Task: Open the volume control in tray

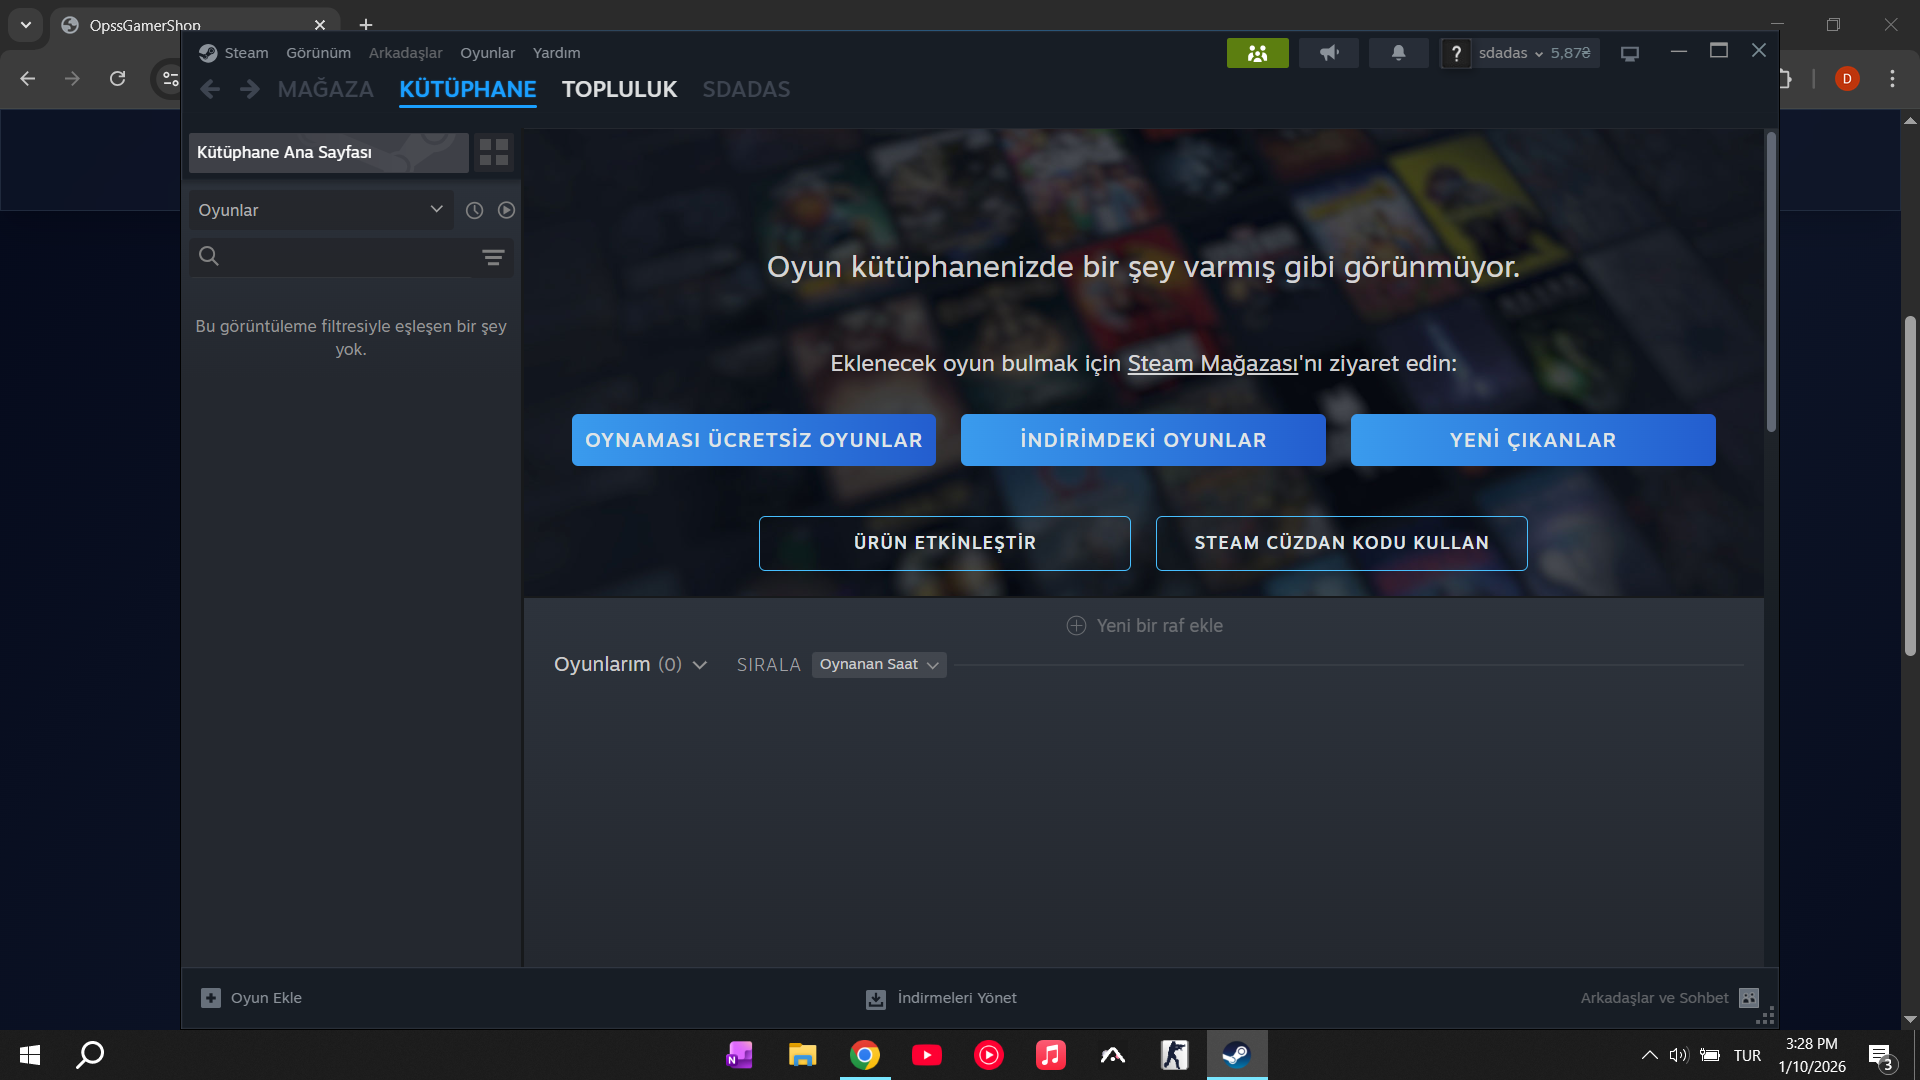Action: (x=1678, y=1055)
